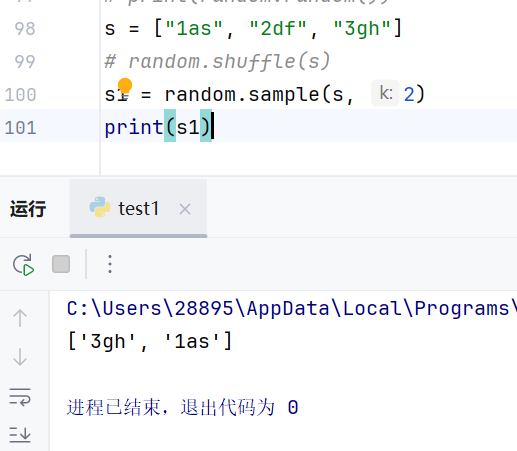Click the "3gh" string in line 98
517x451 pixels.
pyautogui.click(x=362, y=28)
